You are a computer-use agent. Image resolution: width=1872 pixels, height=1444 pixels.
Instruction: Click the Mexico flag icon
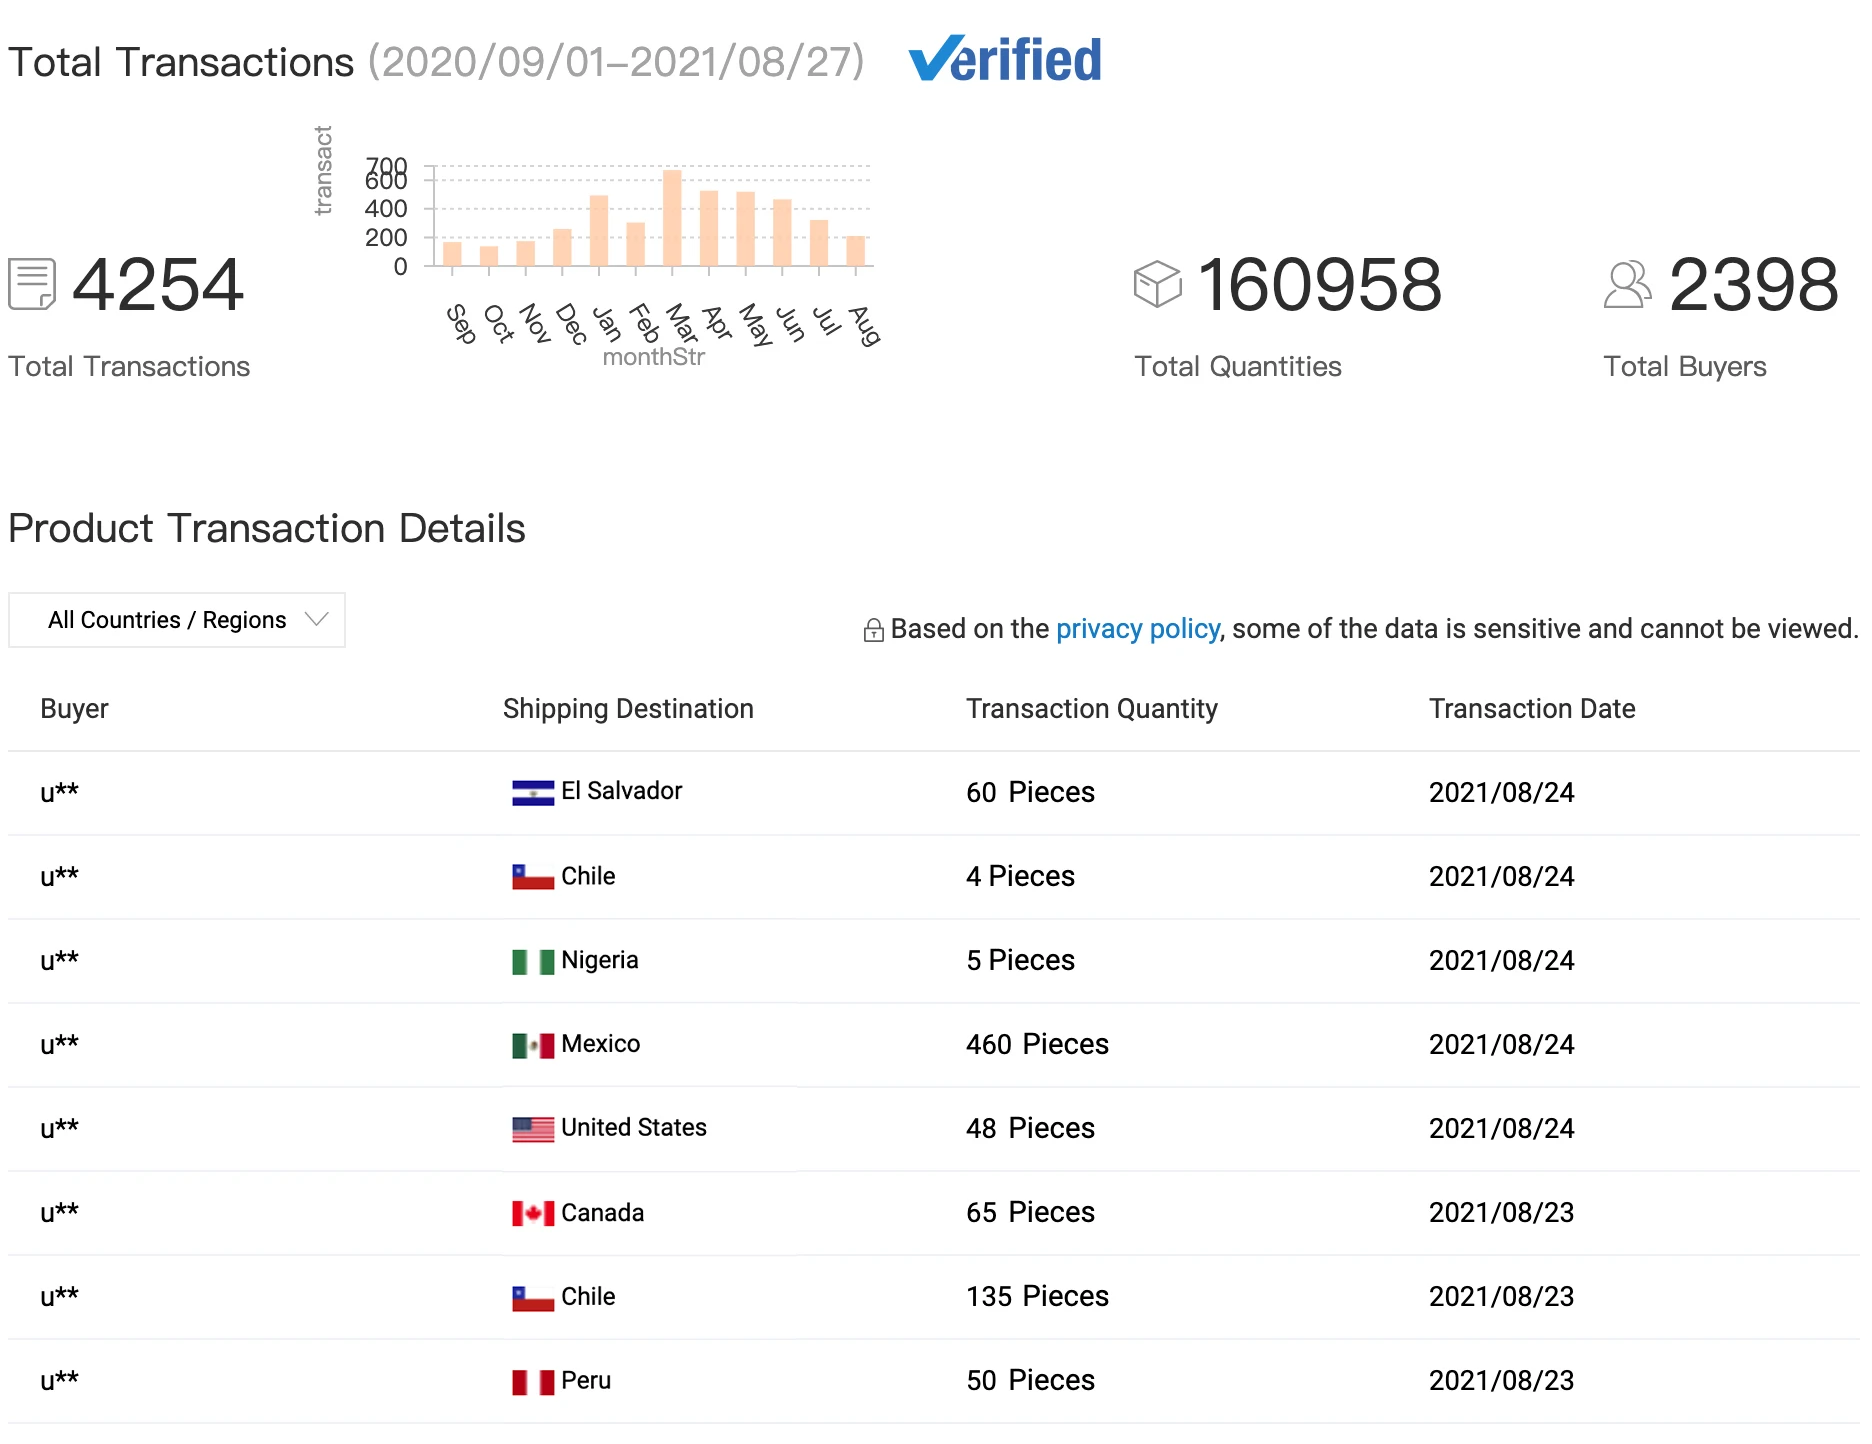[533, 1046]
